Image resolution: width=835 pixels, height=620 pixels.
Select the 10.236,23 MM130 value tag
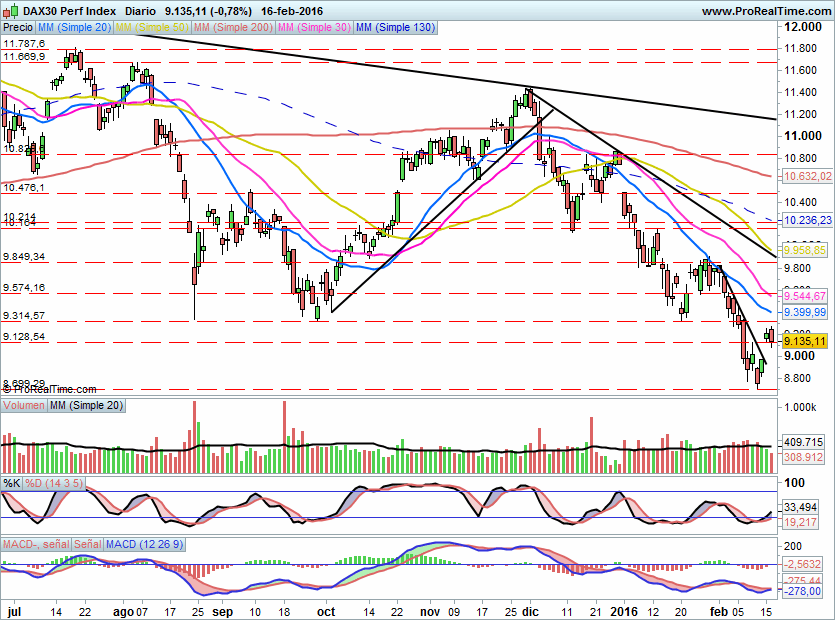(807, 220)
